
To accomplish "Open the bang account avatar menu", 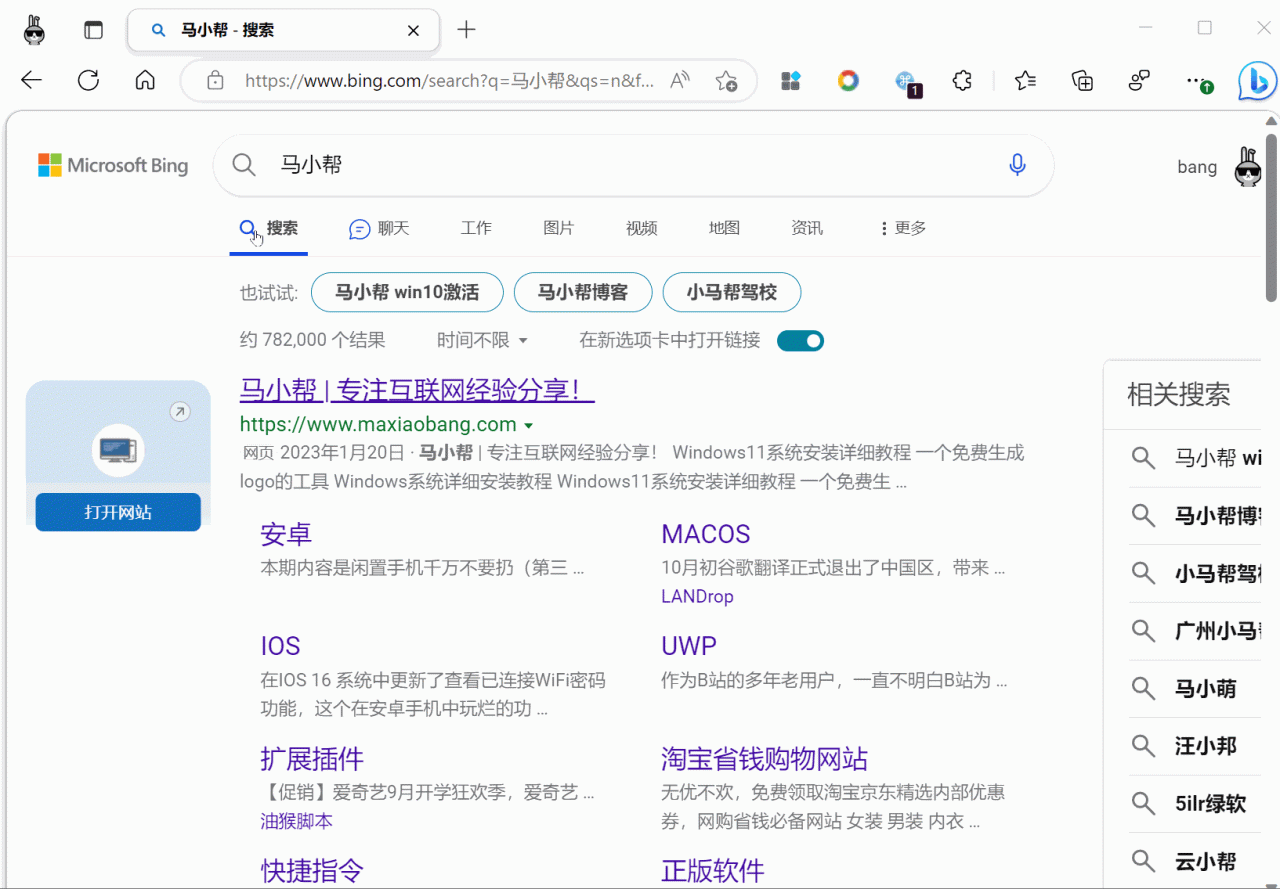I will point(1247,166).
